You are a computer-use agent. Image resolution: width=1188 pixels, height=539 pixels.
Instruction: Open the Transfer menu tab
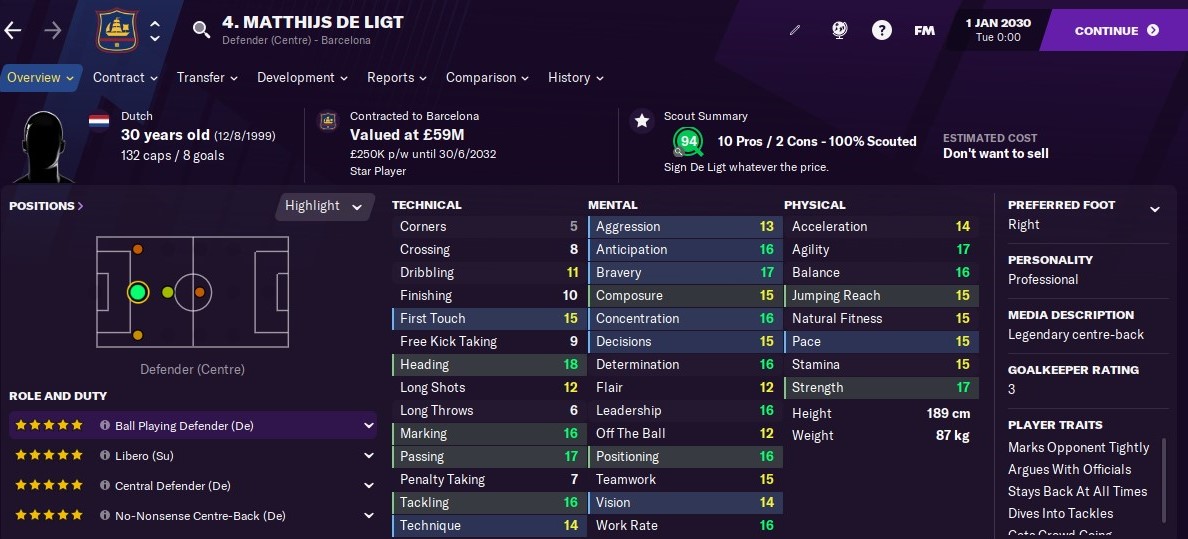pyautogui.click(x=207, y=77)
